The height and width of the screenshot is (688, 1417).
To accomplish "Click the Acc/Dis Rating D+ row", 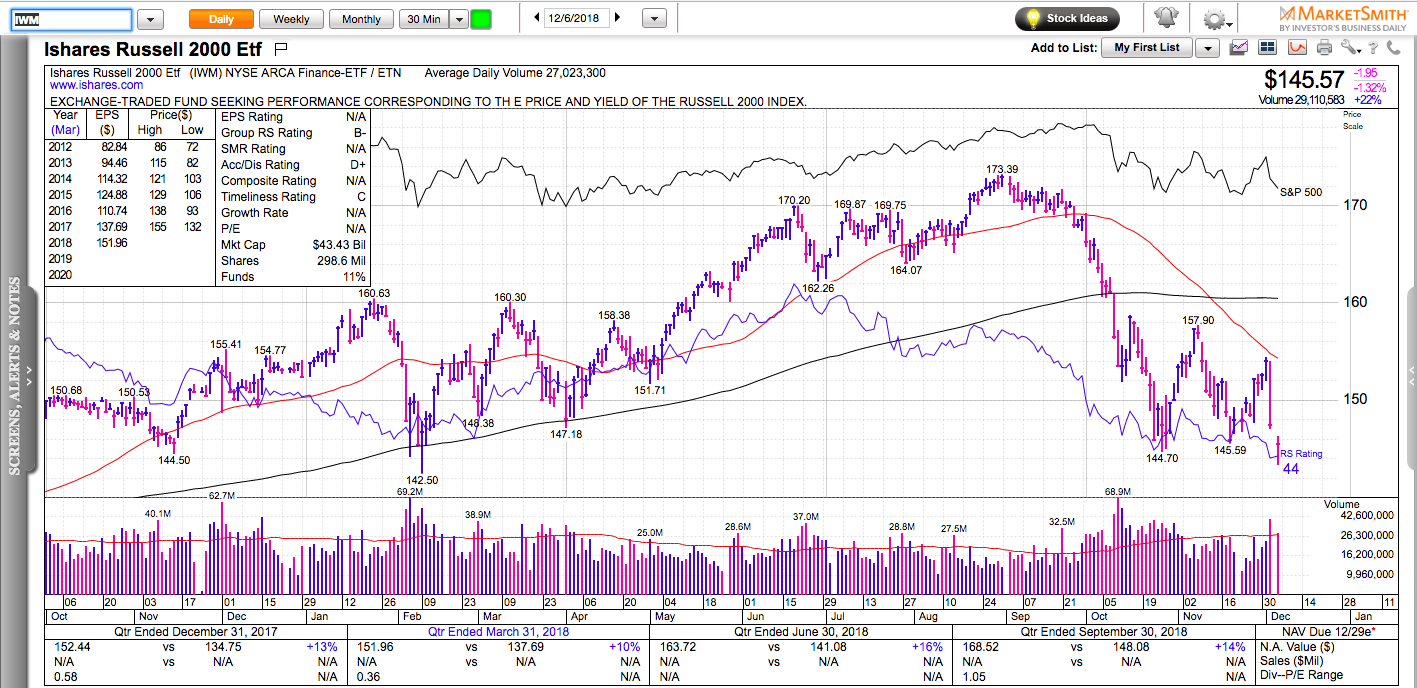I will click(x=294, y=165).
